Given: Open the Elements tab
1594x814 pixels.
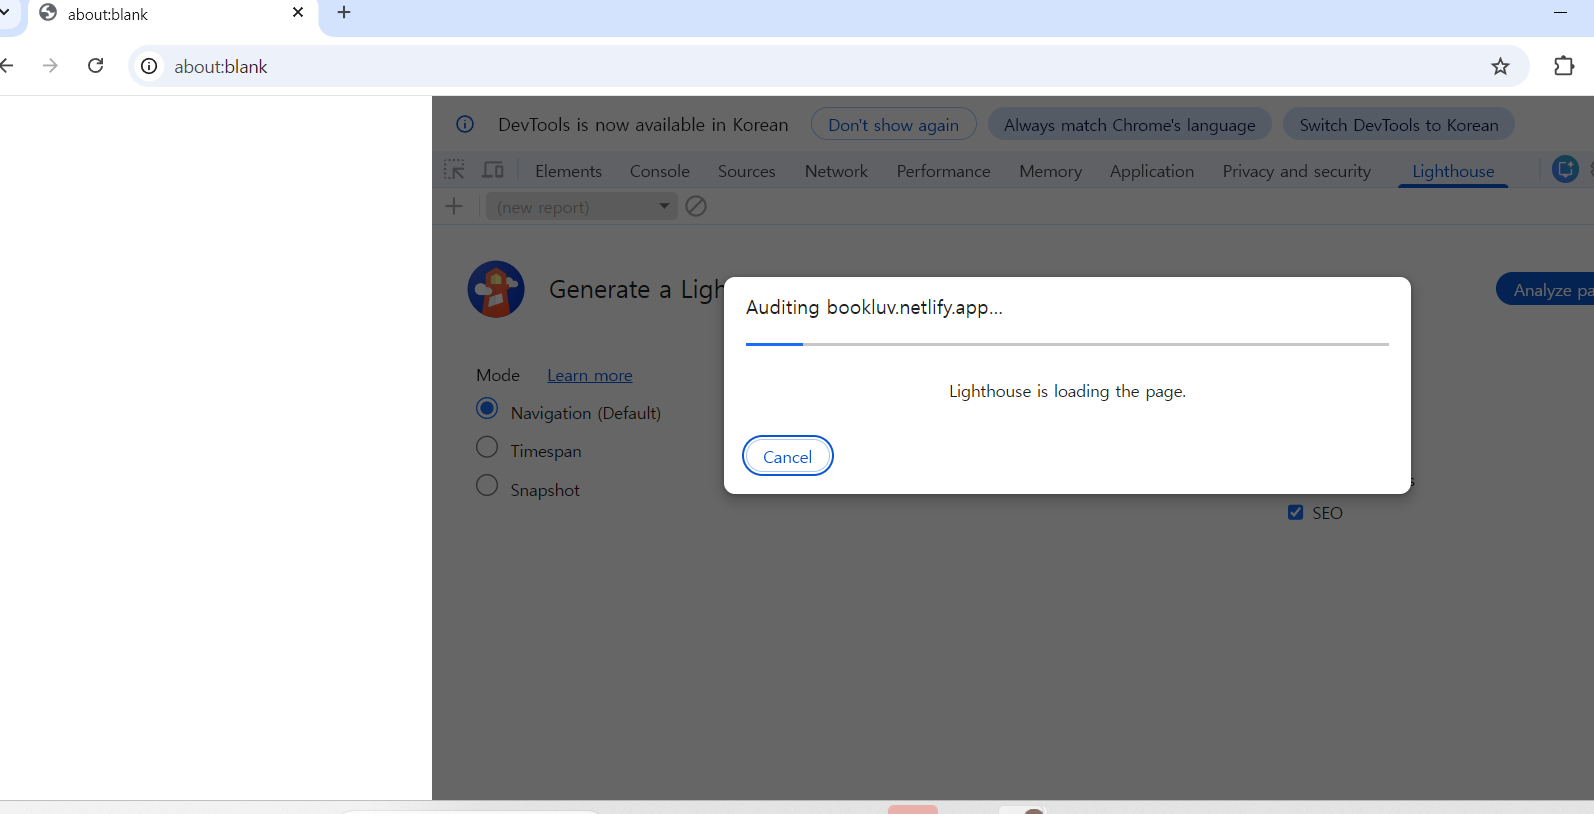Looking at the screenshot, I should point(568,171).
